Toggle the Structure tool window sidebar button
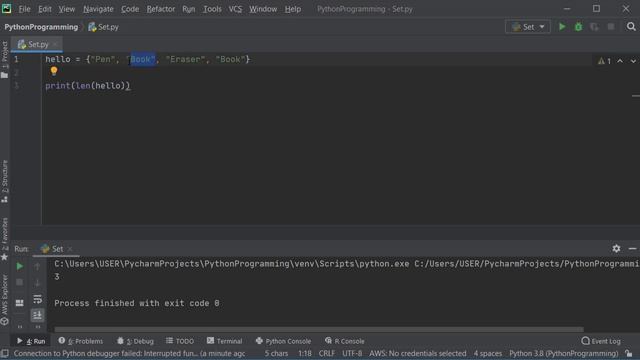The image size is (640, 360). pos(4,181)
